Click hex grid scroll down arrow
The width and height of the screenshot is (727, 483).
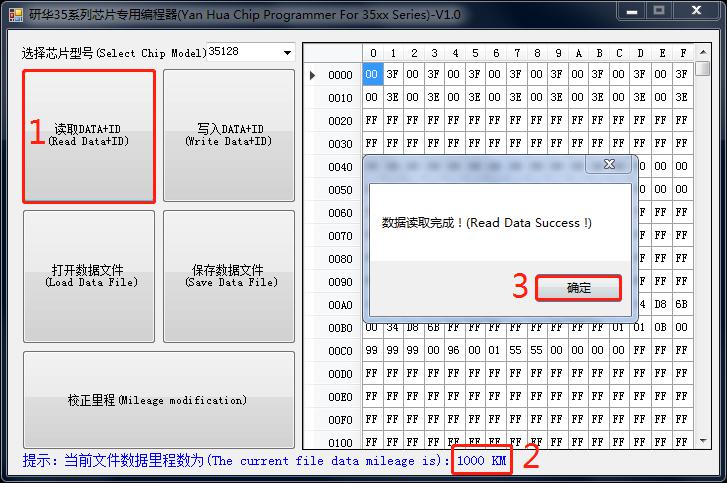tap(703, 440)
